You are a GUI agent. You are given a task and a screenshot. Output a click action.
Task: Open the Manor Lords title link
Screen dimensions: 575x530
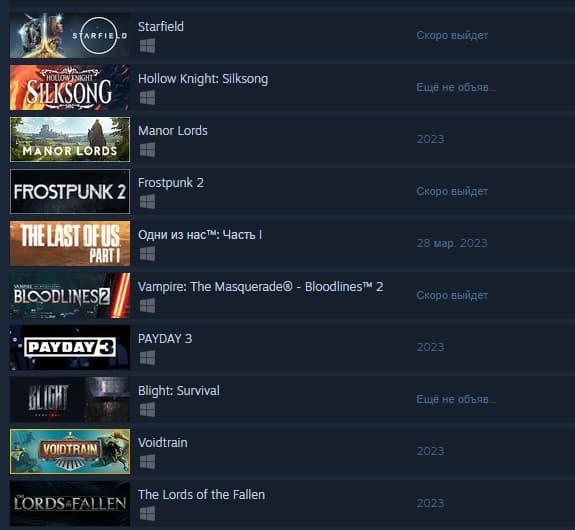173,131
